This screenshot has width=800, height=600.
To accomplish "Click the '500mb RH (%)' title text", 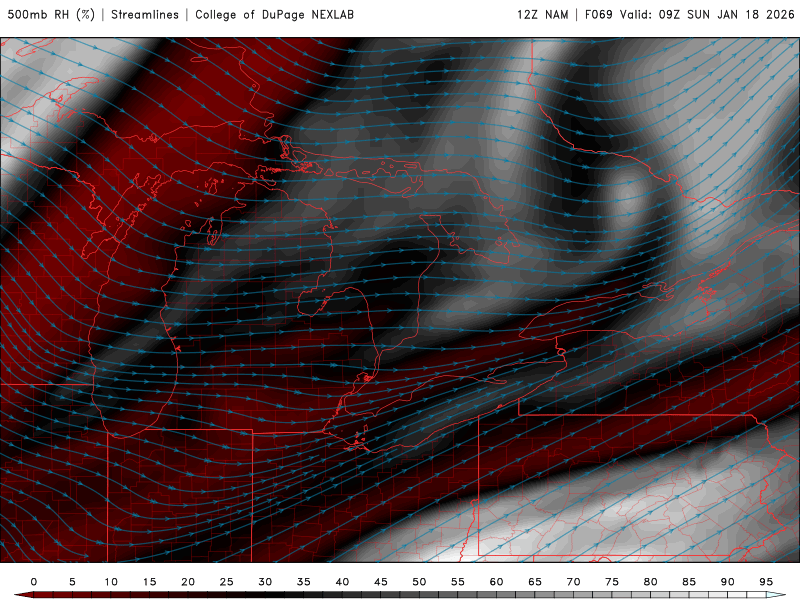I will 51,15.
